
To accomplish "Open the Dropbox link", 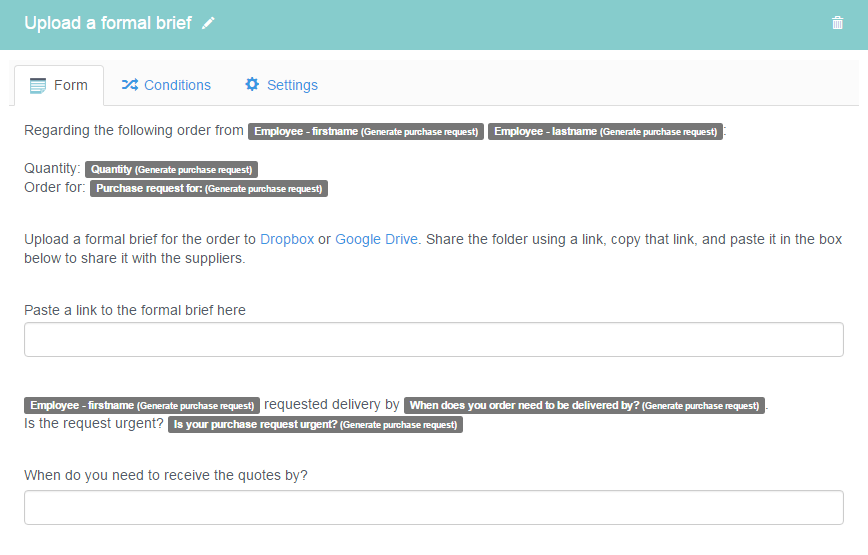I will [x=287, y=240].
